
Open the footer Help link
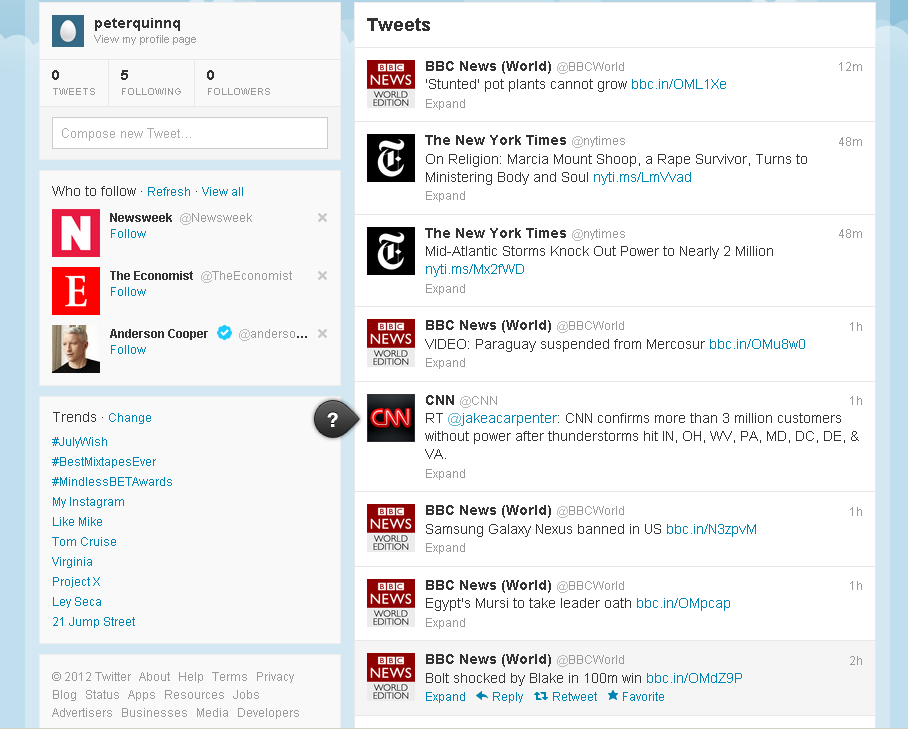click(191, 677)
